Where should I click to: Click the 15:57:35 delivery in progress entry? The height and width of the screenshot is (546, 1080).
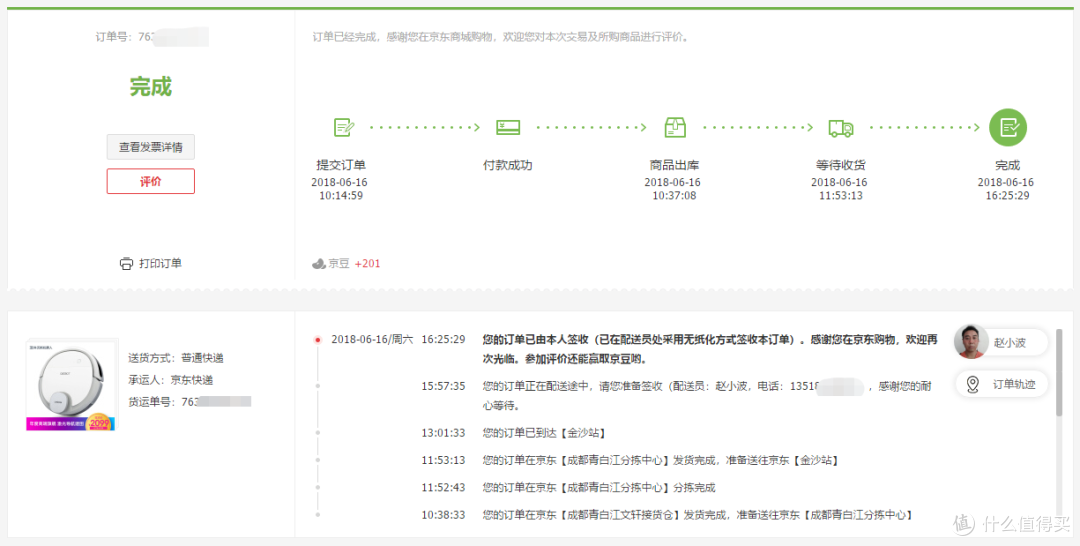point(709,396)
